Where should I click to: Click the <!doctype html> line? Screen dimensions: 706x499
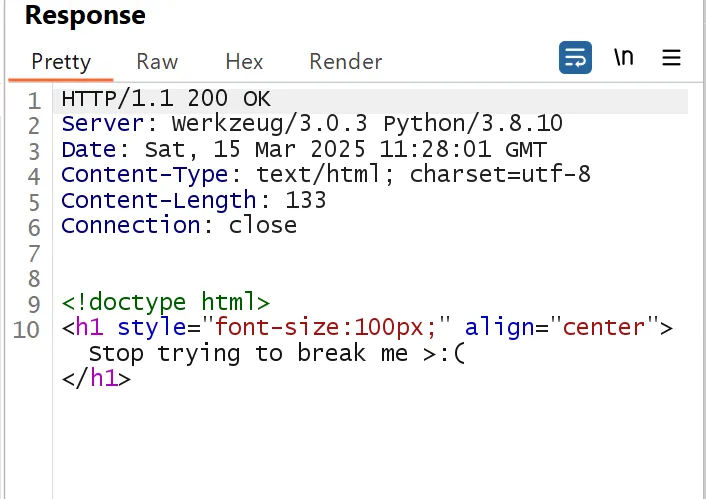[x=165, y=302]
